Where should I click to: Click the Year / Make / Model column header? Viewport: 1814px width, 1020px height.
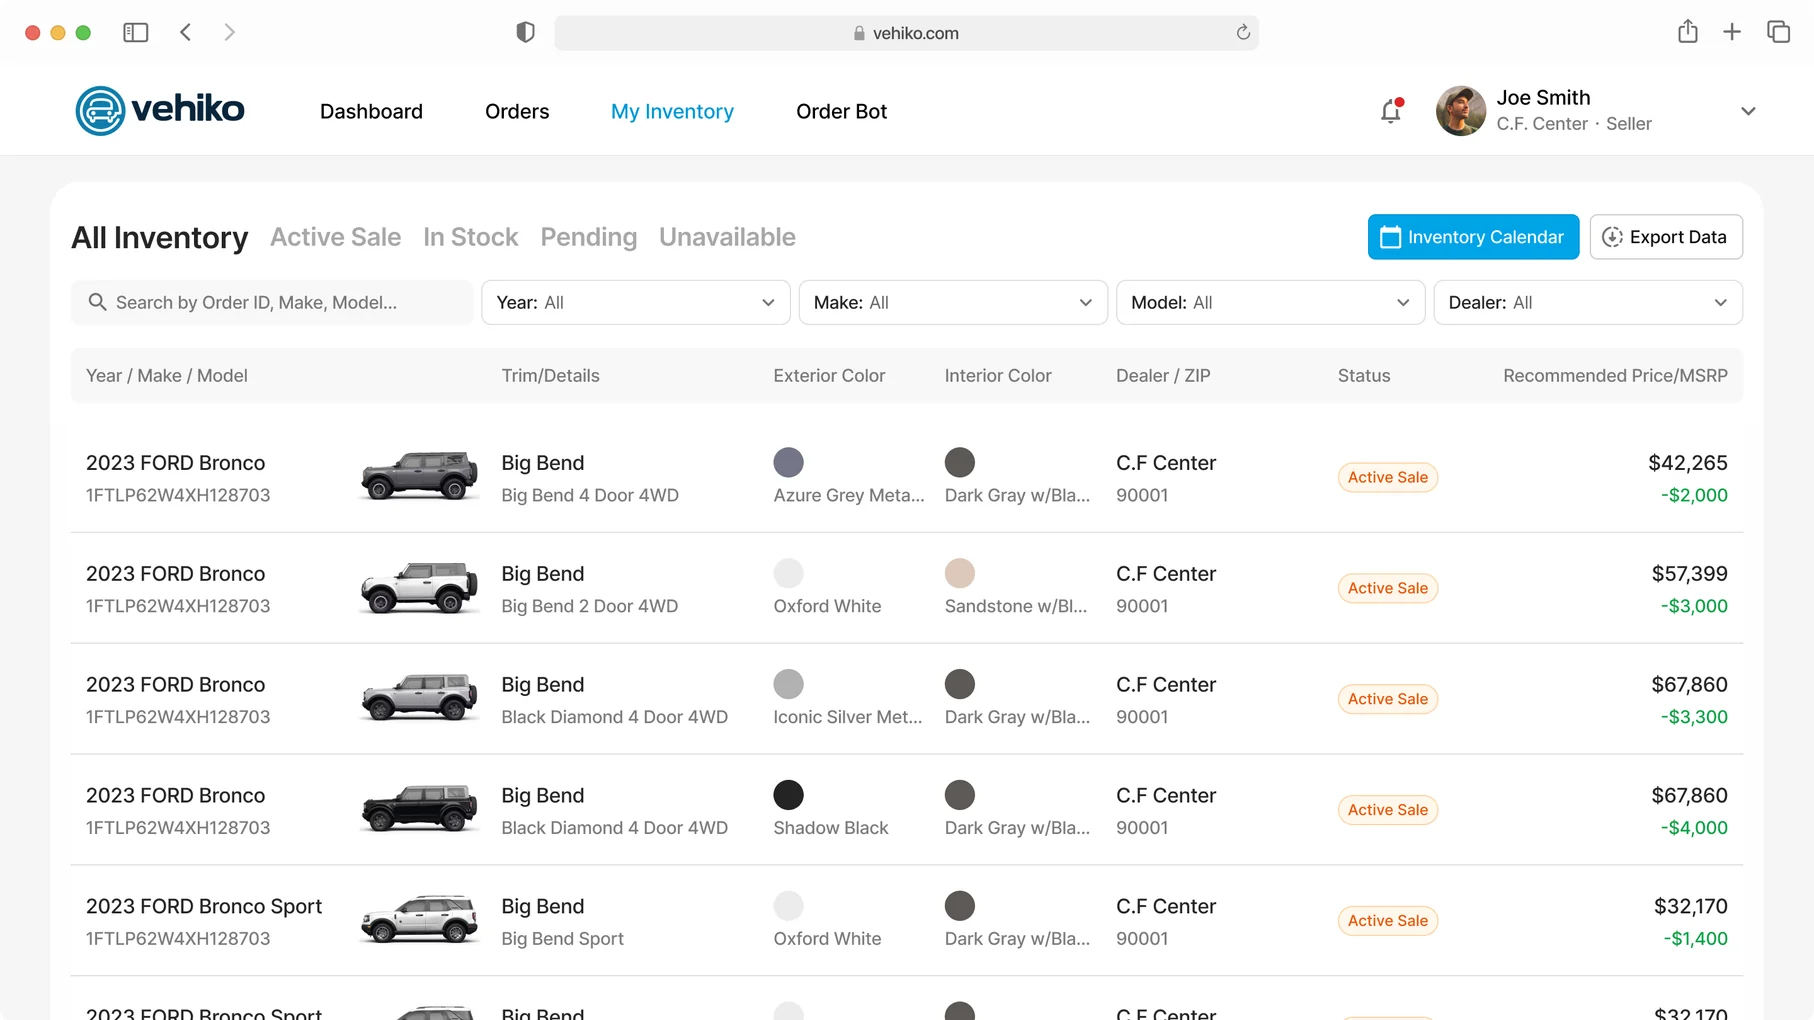167,376
